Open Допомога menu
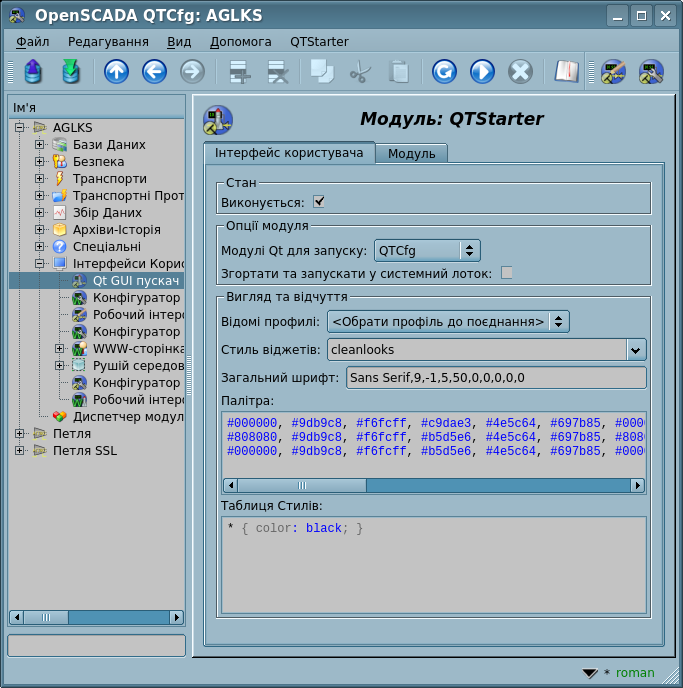 pyautogui.click(x=240, y=42)
